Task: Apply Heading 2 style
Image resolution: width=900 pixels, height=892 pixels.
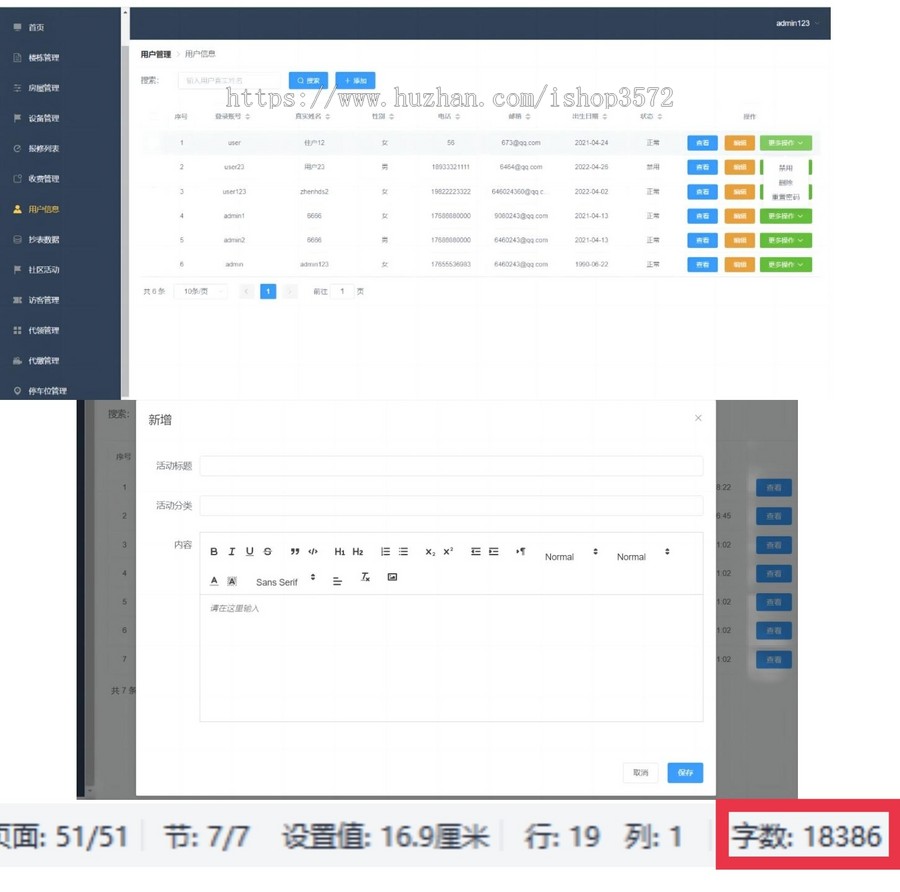Action: [358, 552]
